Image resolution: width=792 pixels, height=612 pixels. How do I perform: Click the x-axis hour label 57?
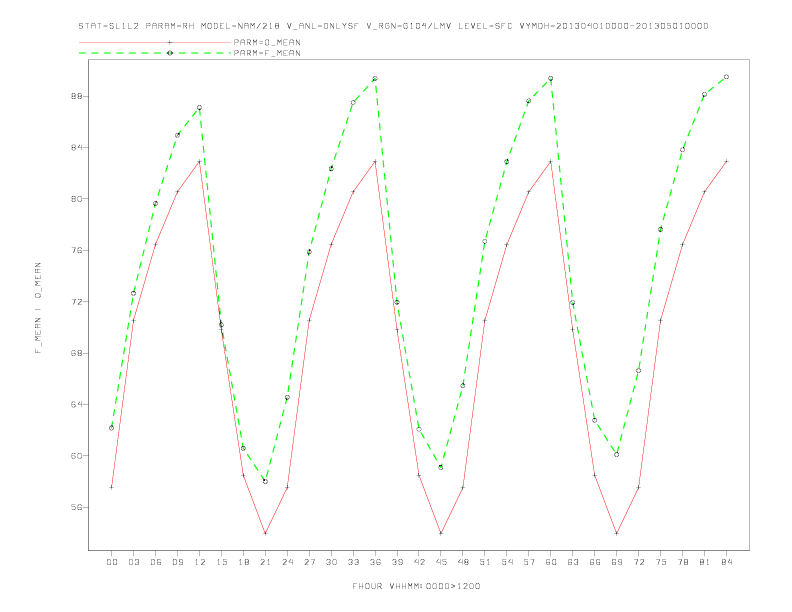529,562
